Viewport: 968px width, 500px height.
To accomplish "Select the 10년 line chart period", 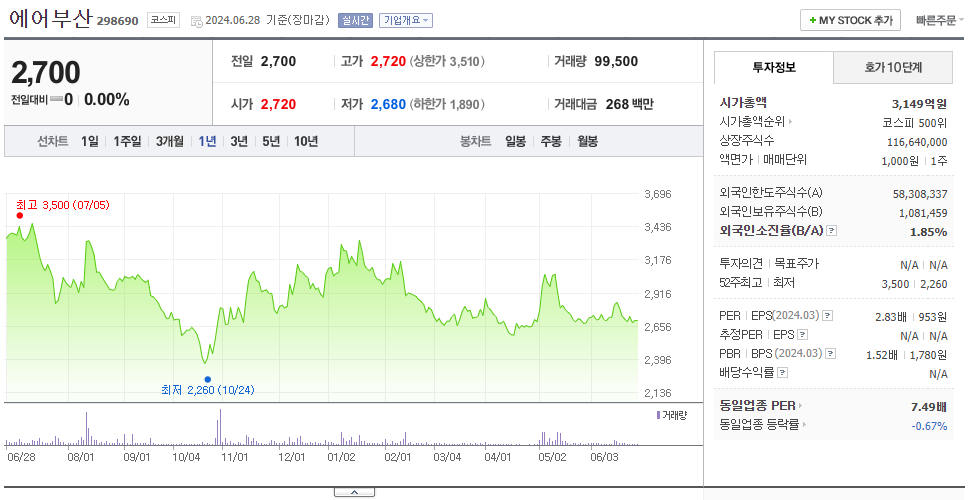I will pyautogui.click(x=306, y=141).
